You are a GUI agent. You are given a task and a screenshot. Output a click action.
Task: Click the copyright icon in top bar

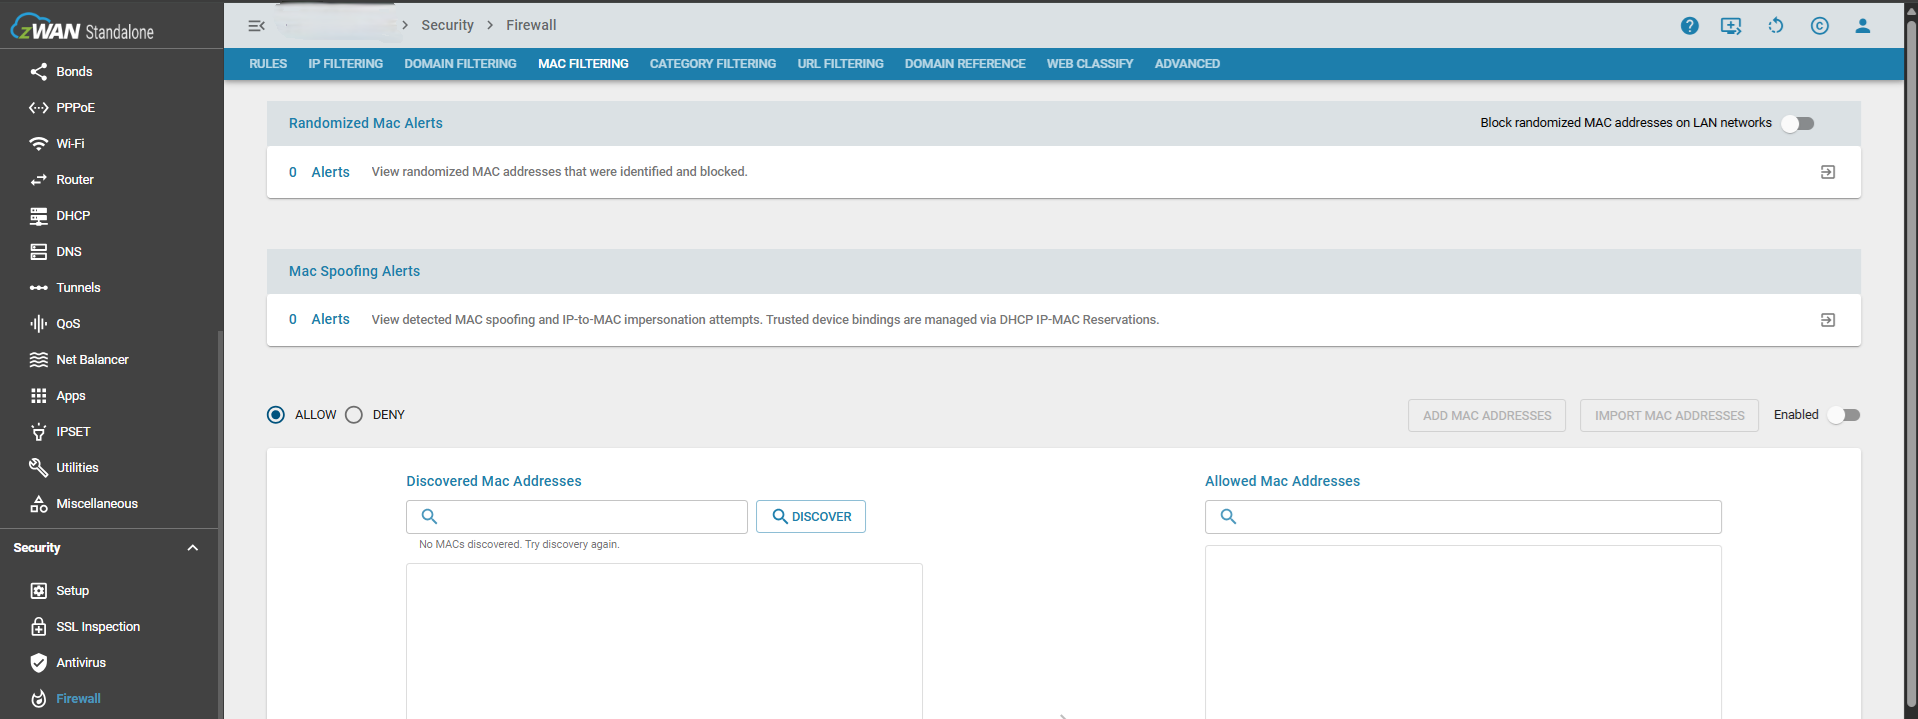coord(1819,26)
